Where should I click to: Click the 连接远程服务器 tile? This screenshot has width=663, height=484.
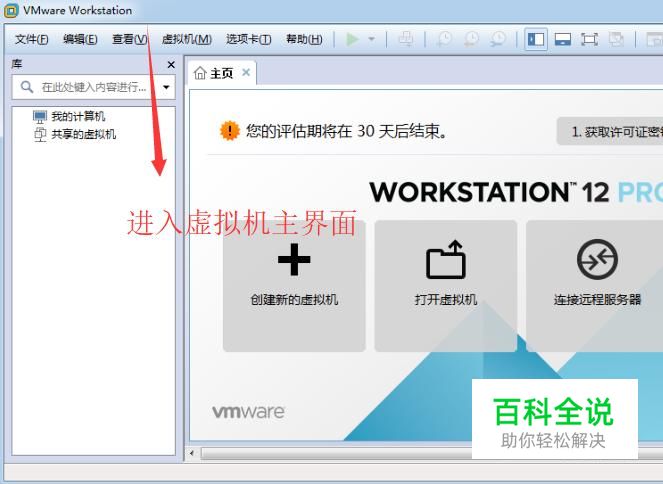(597, 286)
